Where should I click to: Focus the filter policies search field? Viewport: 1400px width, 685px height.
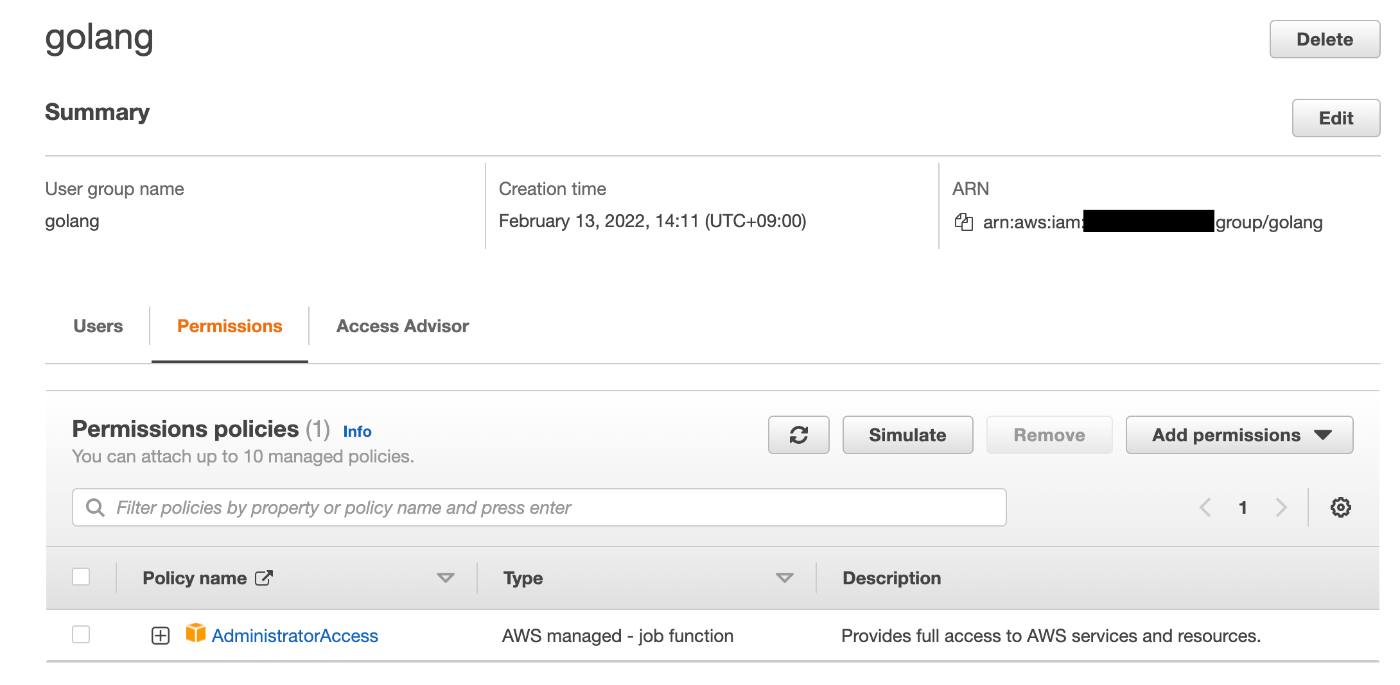point(539,507)
